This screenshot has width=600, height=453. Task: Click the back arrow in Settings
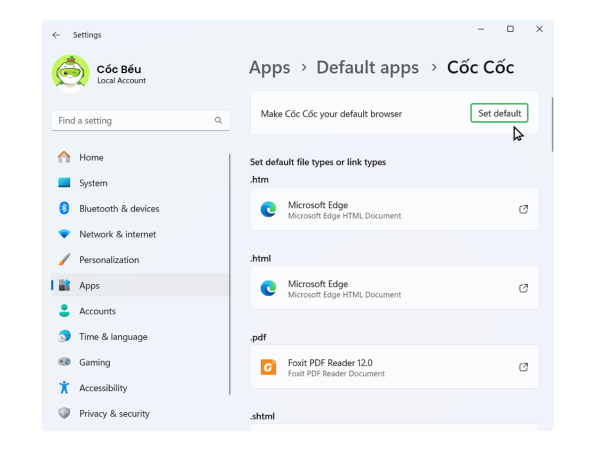(x=56, y=35)
